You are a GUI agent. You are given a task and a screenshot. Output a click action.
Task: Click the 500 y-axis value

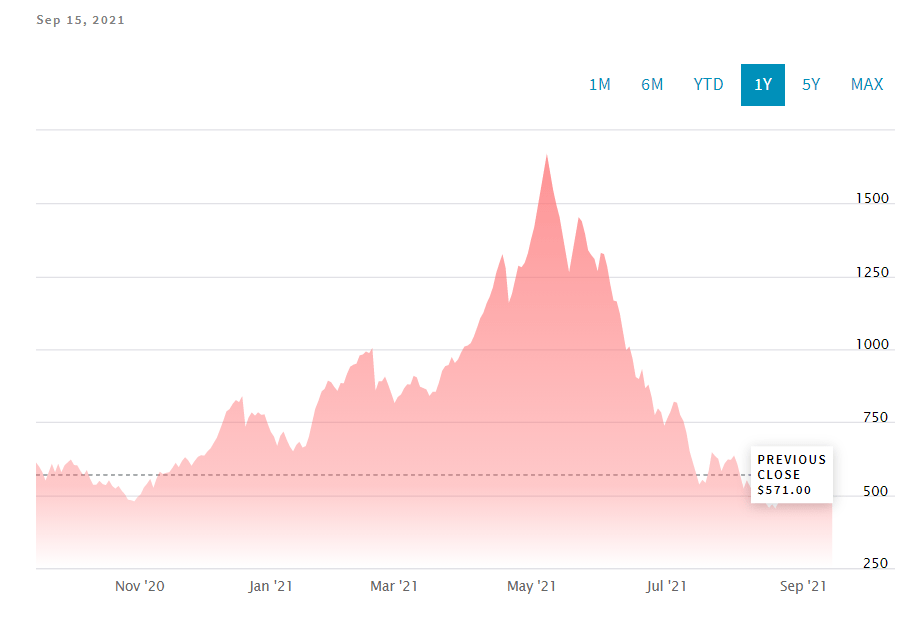[x=875, y=491]
